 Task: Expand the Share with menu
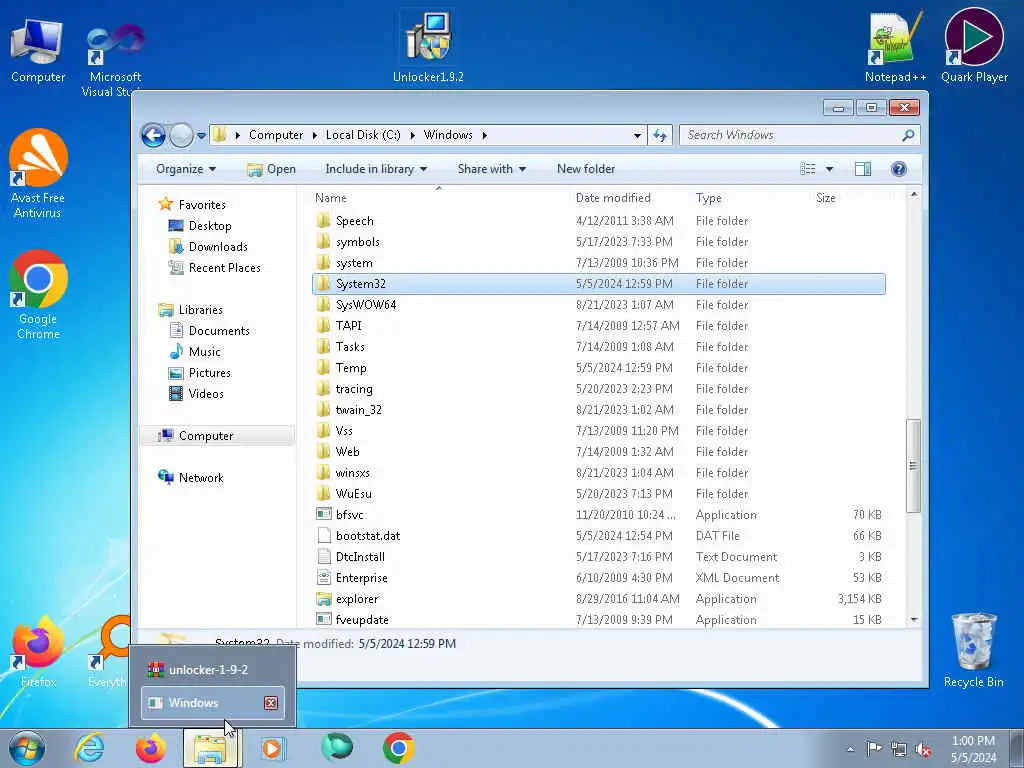(492, 169)
